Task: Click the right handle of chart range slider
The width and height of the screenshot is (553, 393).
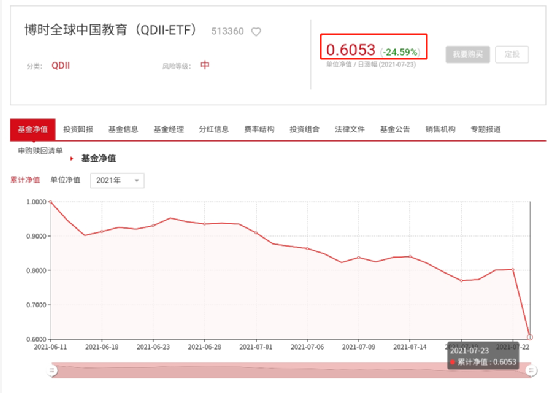Action: (531, 370)
